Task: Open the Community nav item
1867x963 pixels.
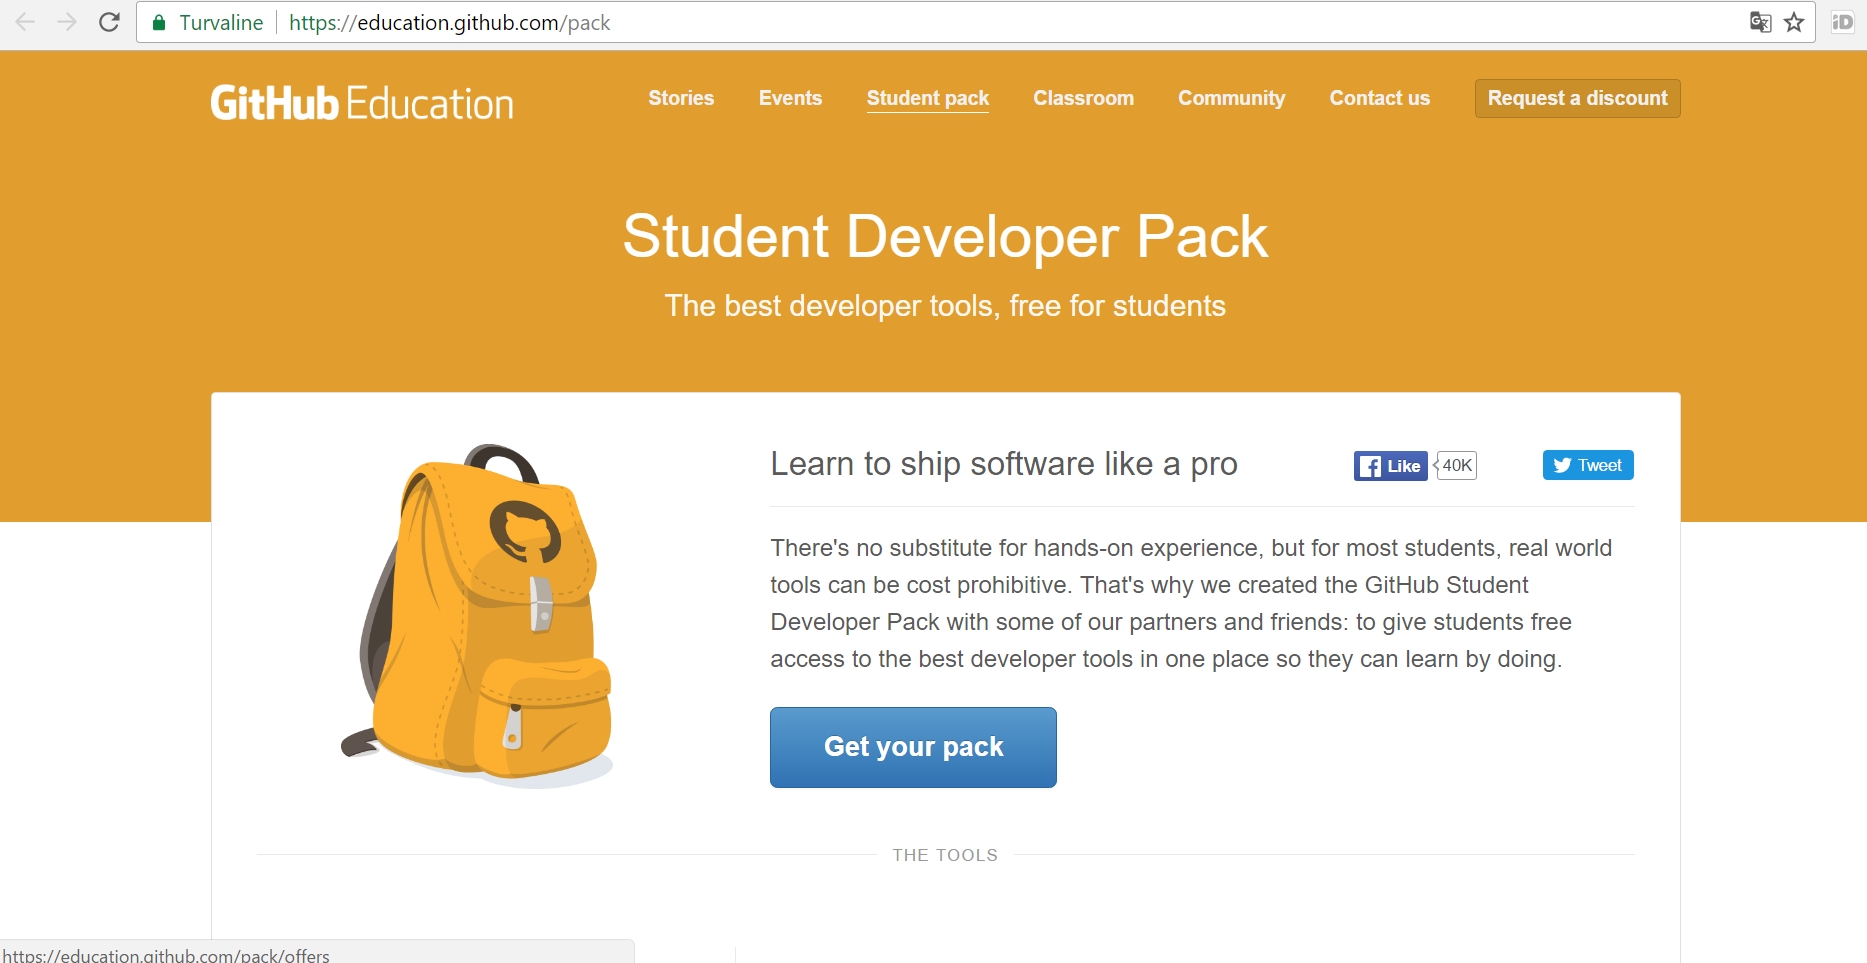Action: (1231, 98)
